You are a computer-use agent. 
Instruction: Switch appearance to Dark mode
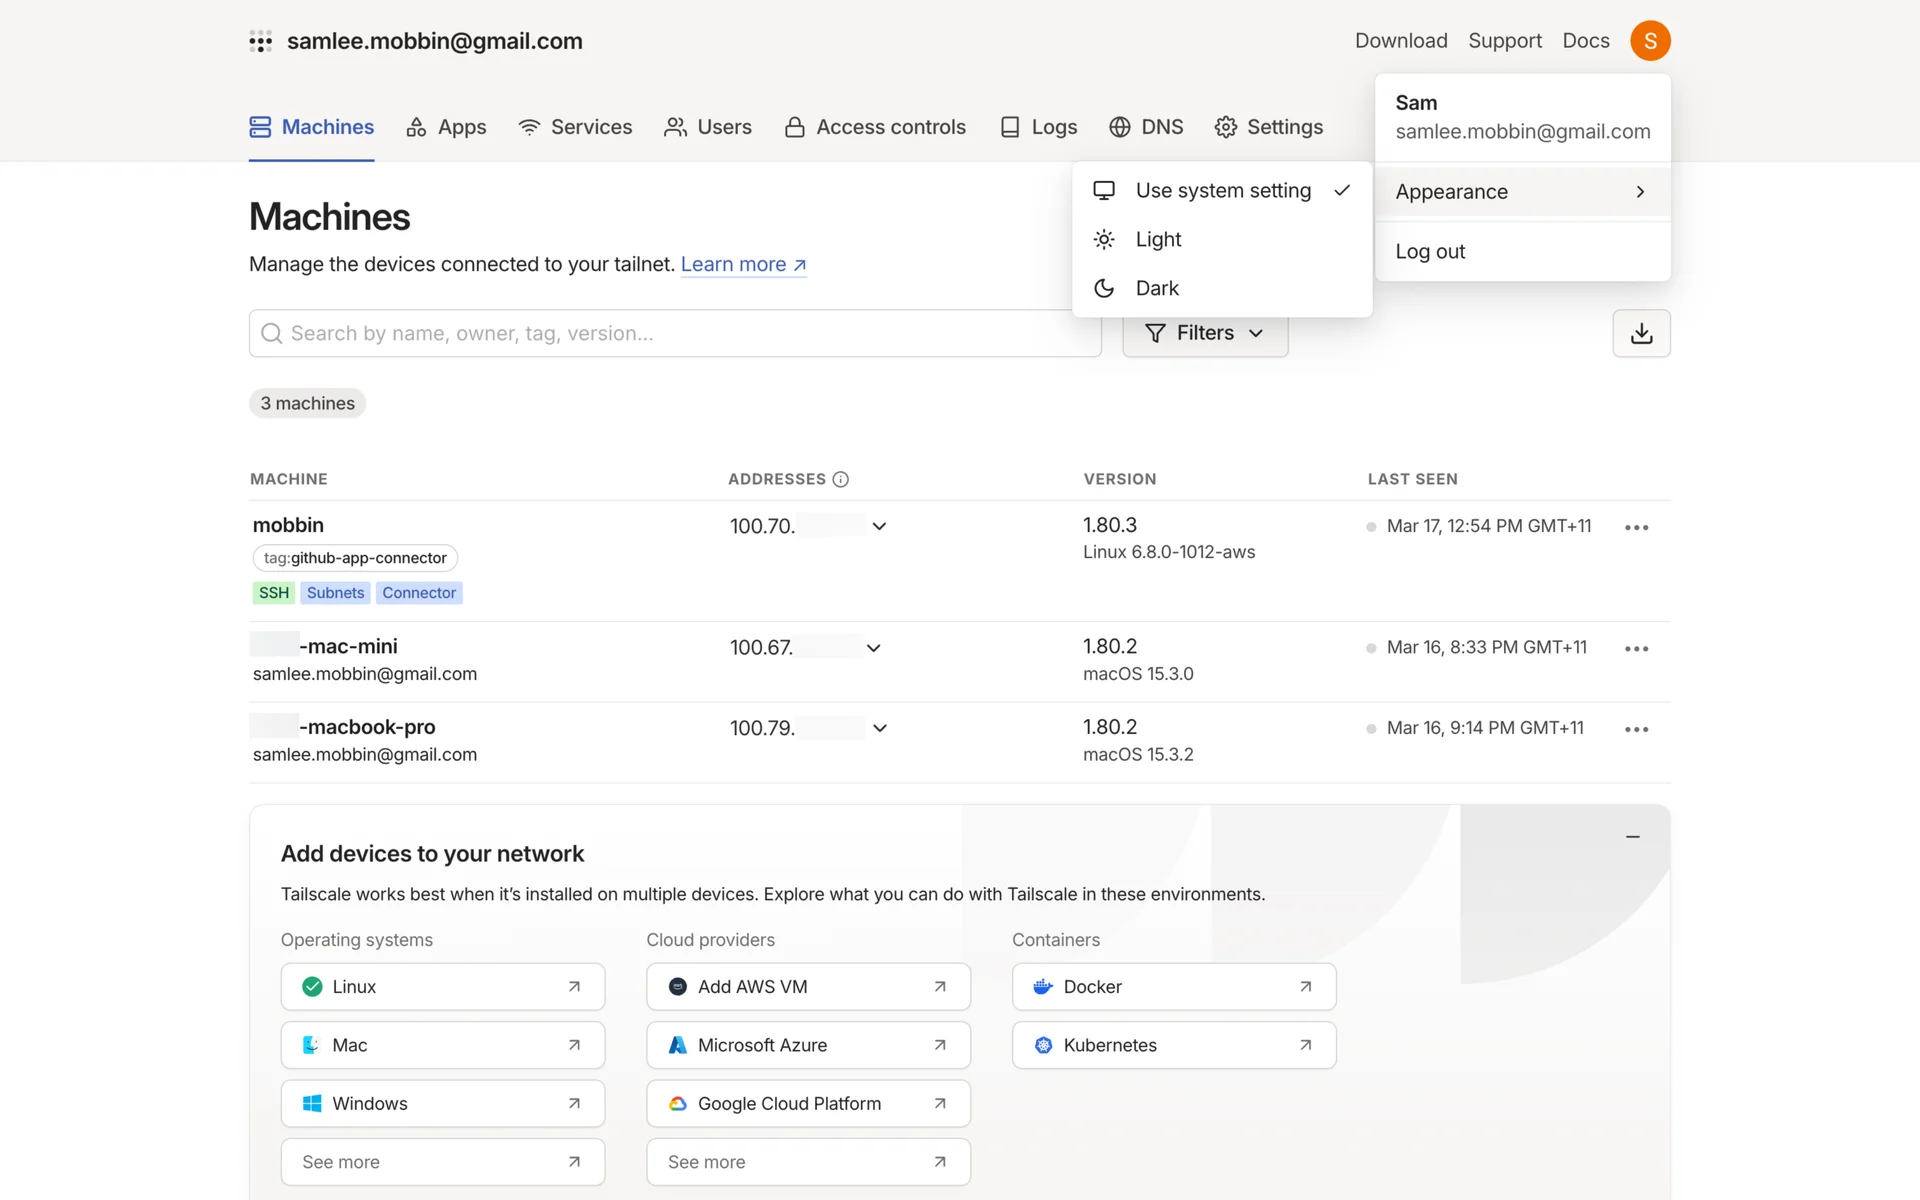click(x=1156, y=288)
